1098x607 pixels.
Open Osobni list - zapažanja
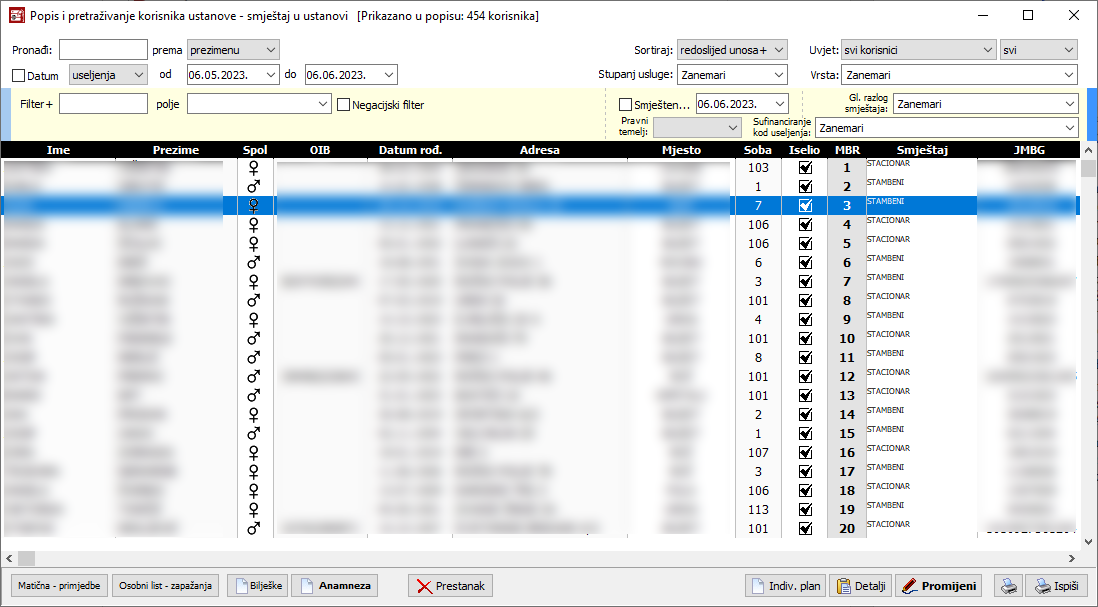166,586
